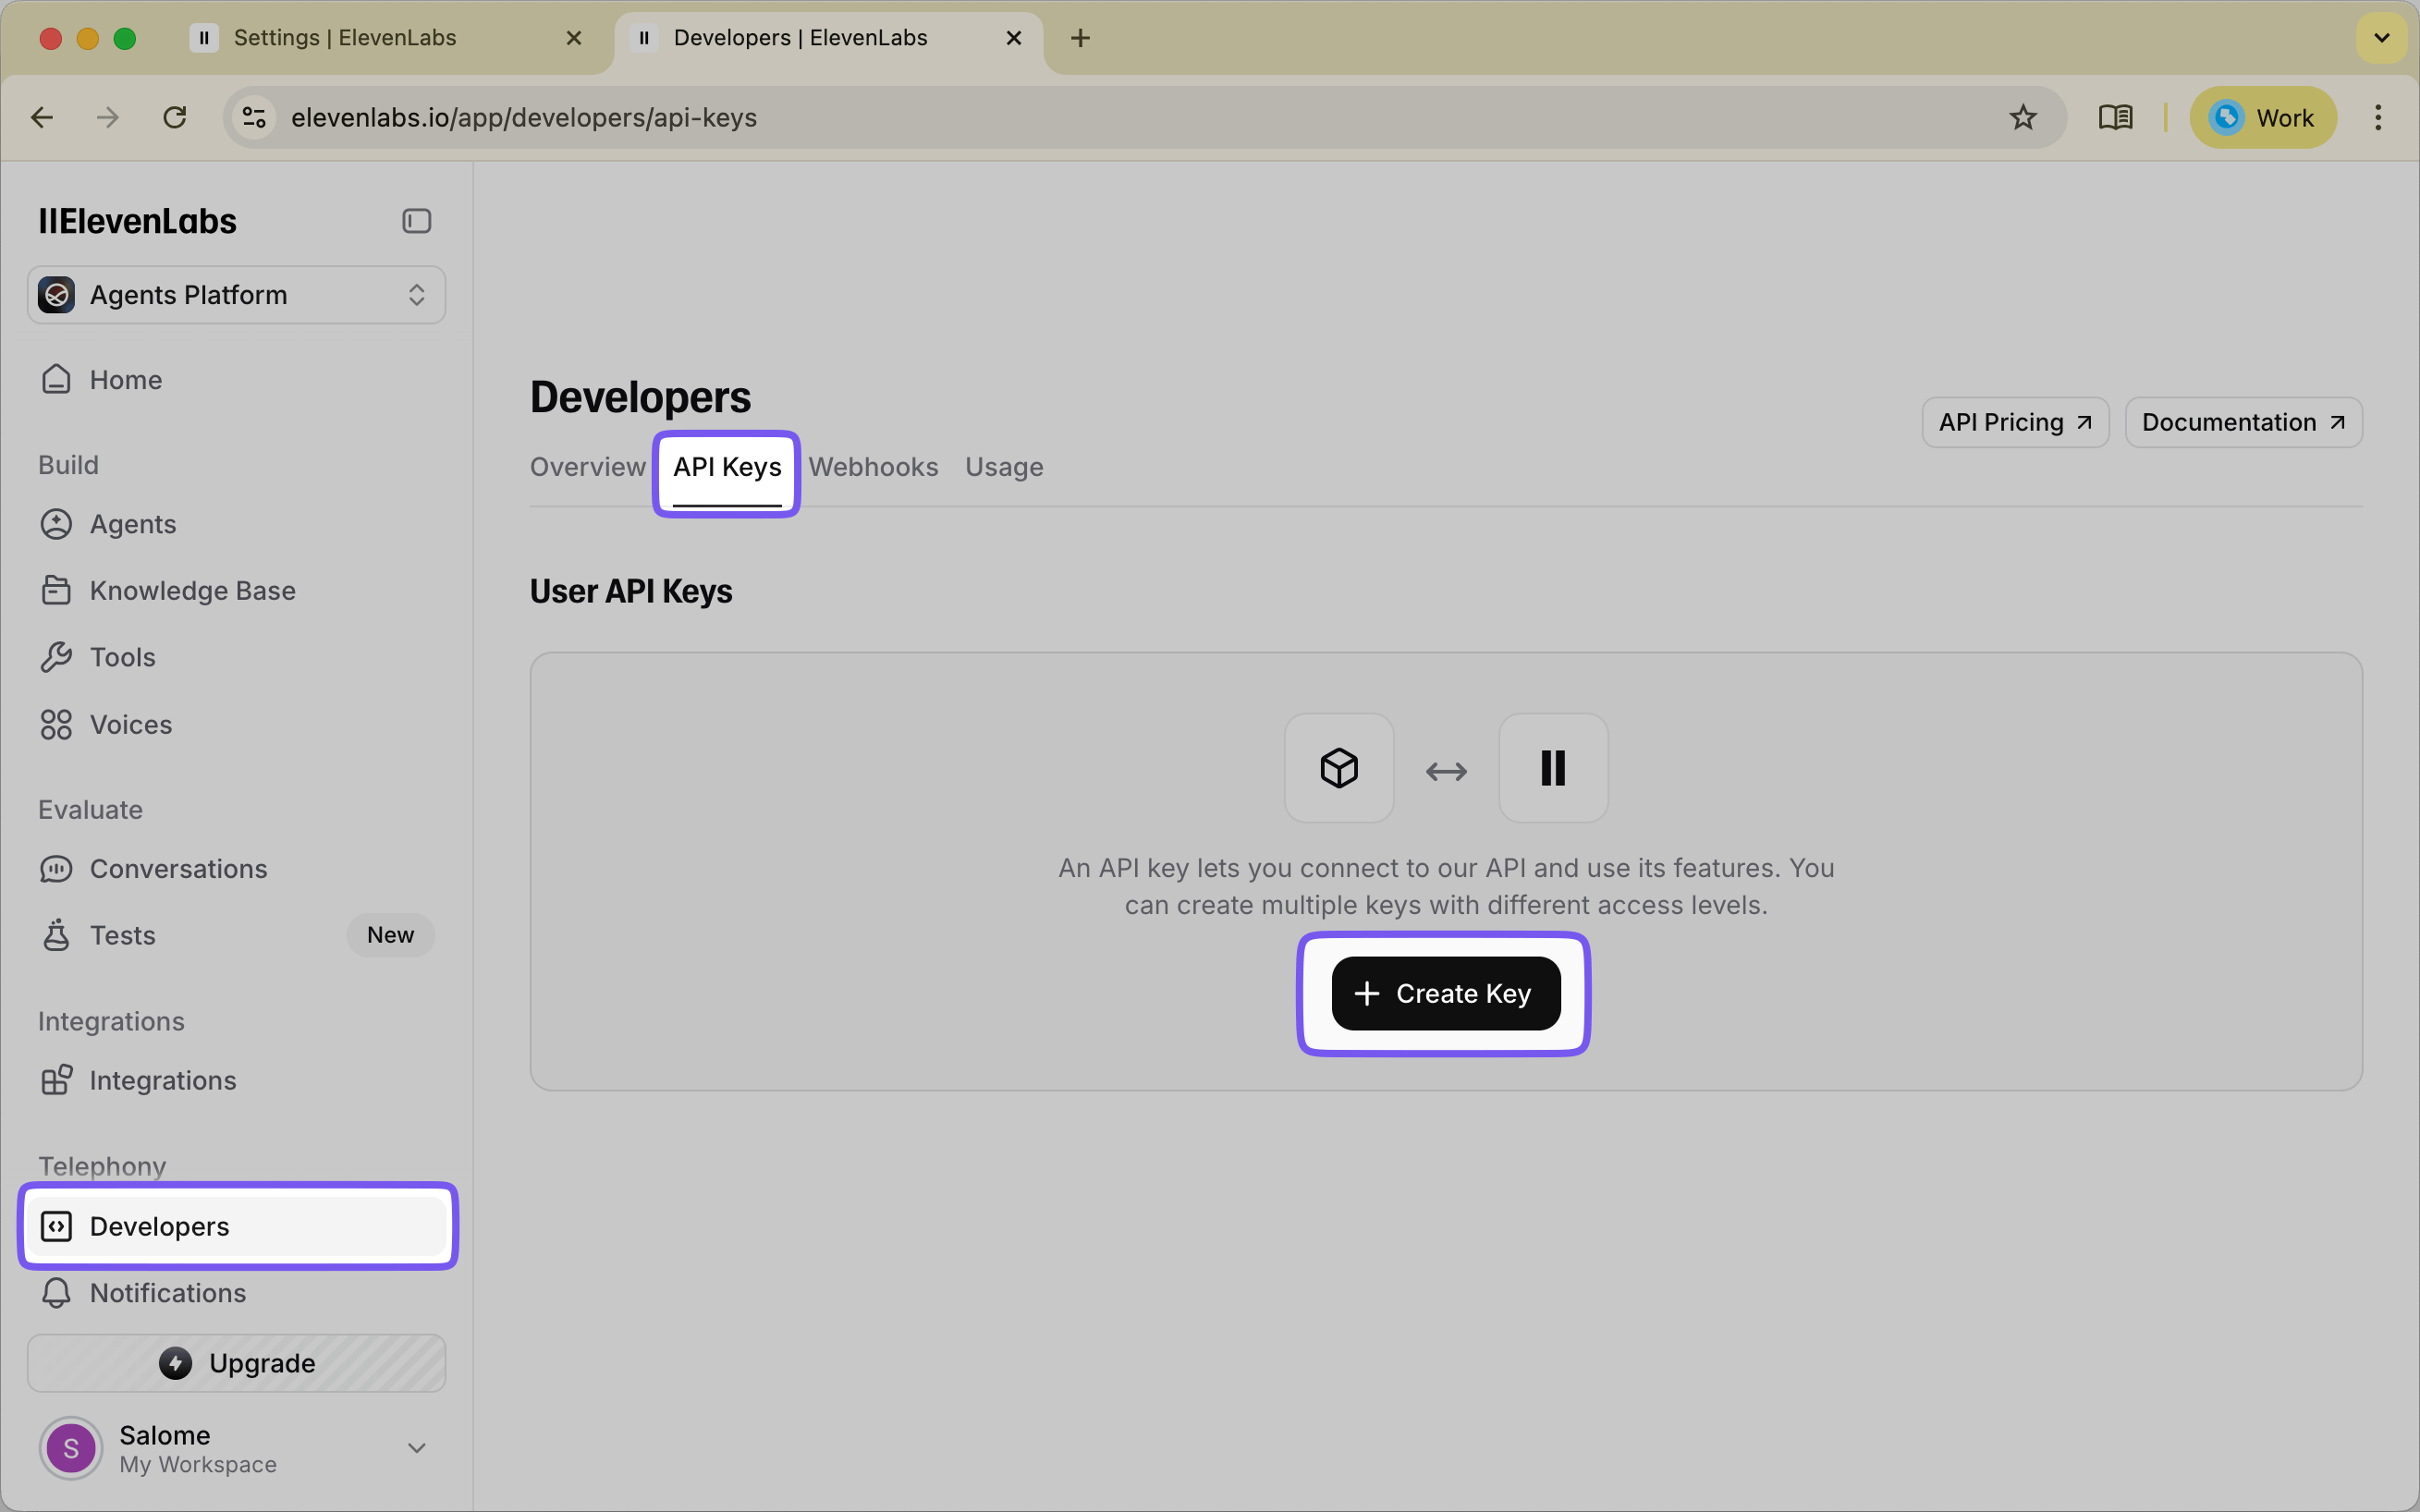Select the Knowledge Base sidebar item
2420x1512 pixels.
[193, 590]
